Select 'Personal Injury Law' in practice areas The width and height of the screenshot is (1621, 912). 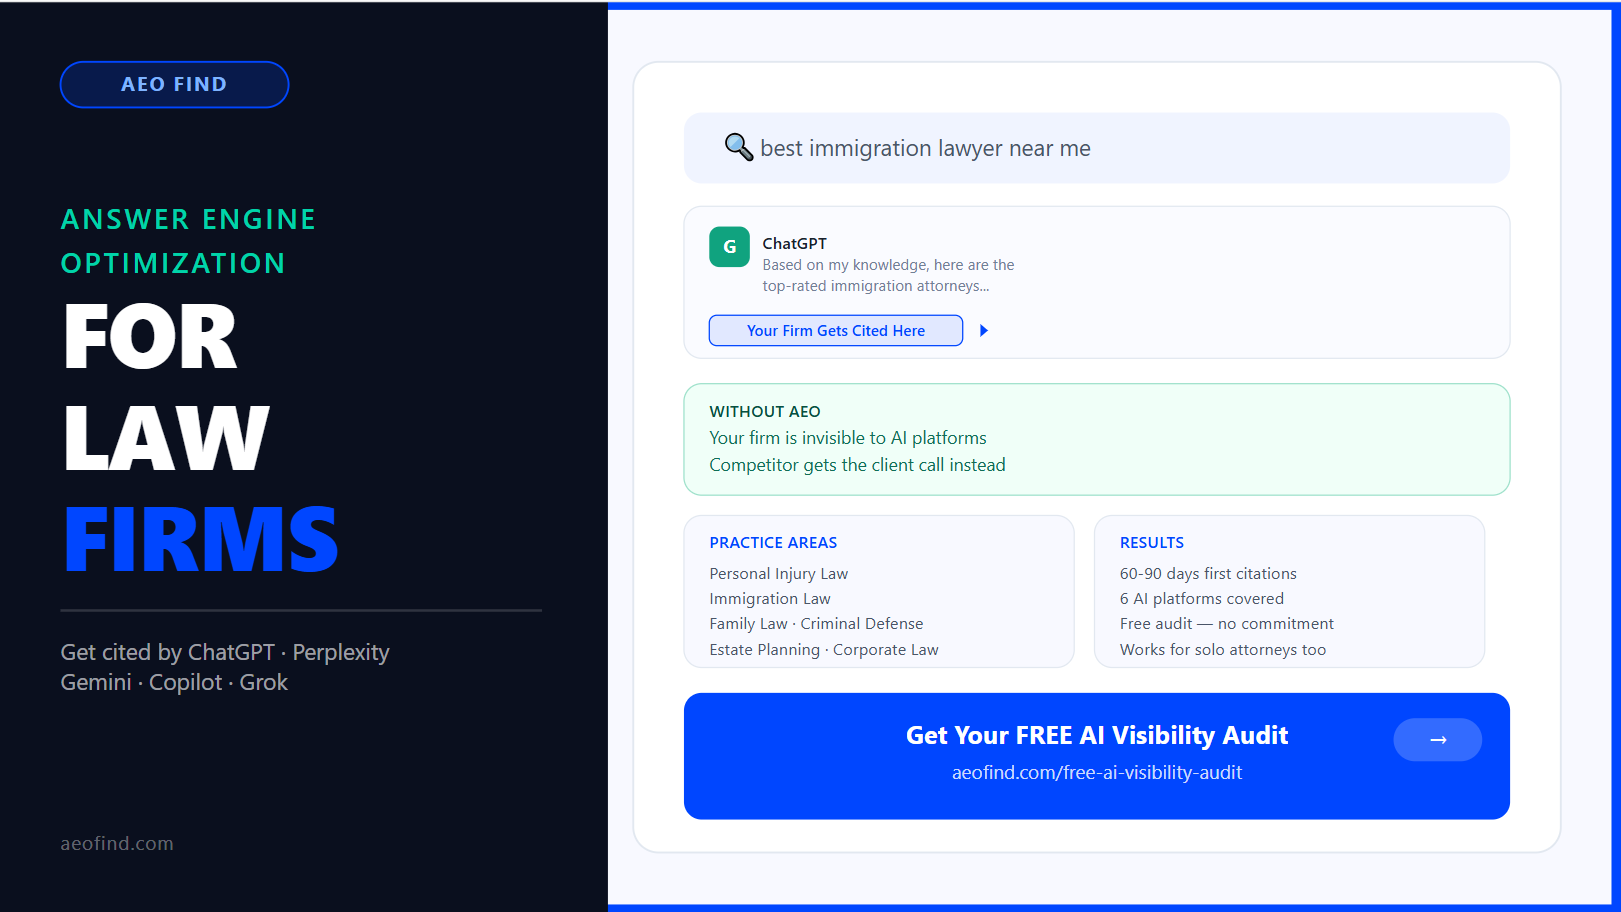778,574
